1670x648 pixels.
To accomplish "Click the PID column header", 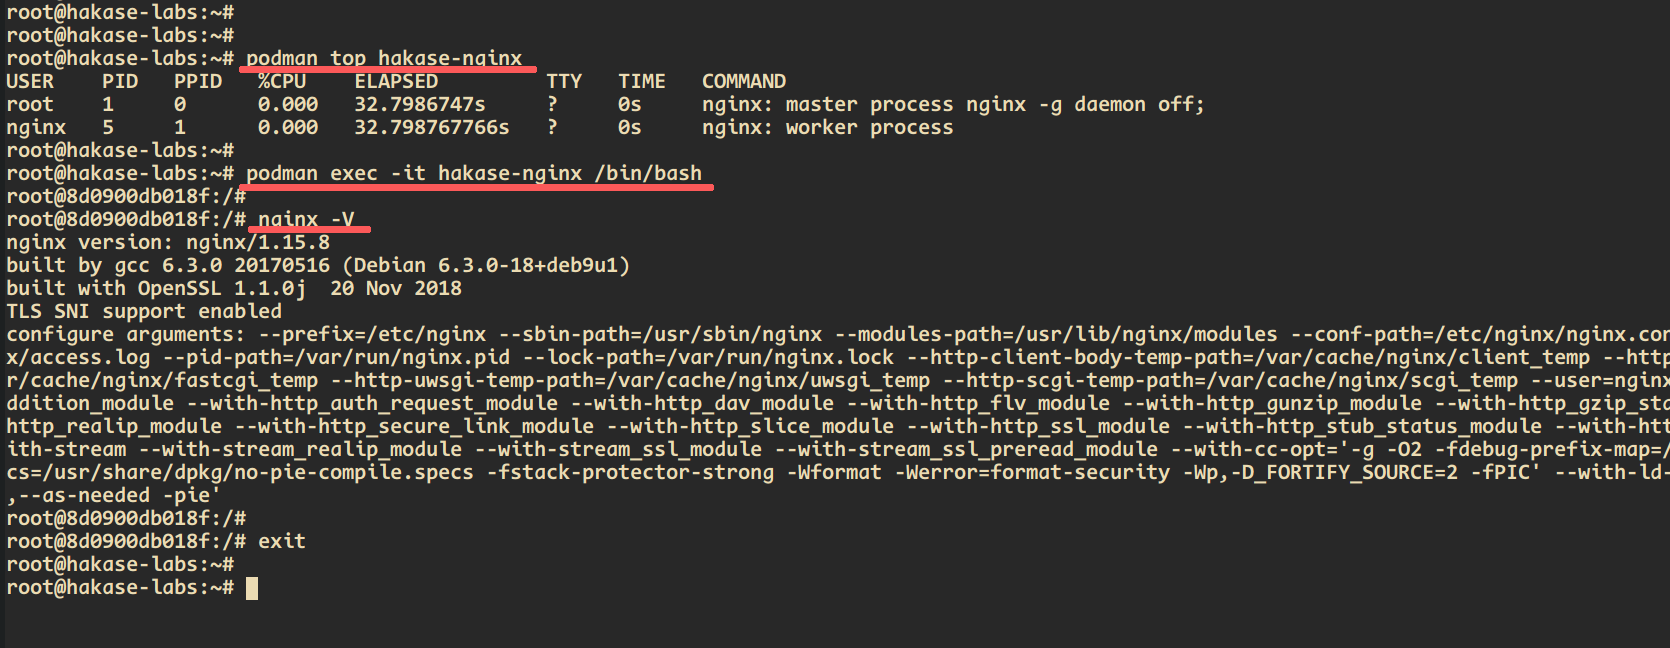I will [x=120, y=82].
